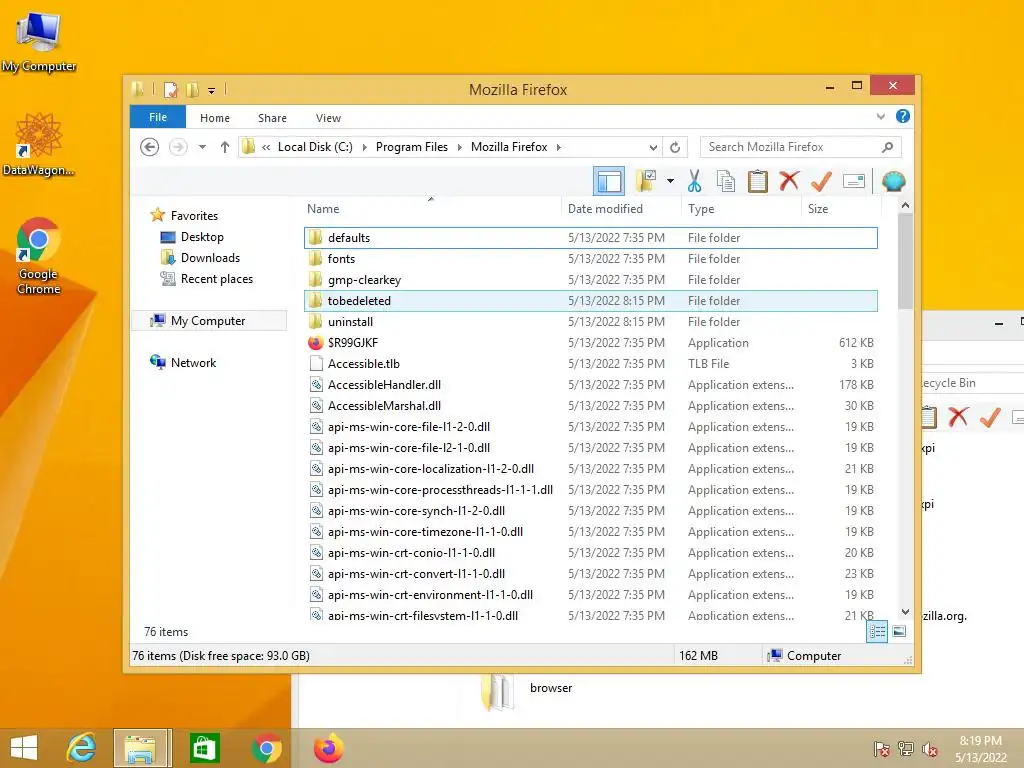Go up one folder level
The height and width of the screenshot is (768, 1024).
(225, 147)
